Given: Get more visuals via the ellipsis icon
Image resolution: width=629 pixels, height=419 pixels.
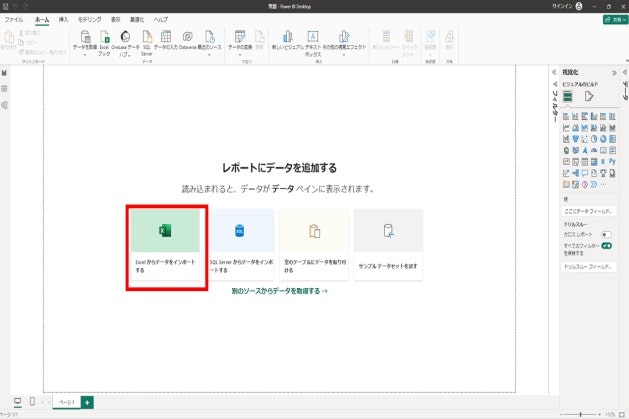Looking at the screenshot, I should pos(603,184).
